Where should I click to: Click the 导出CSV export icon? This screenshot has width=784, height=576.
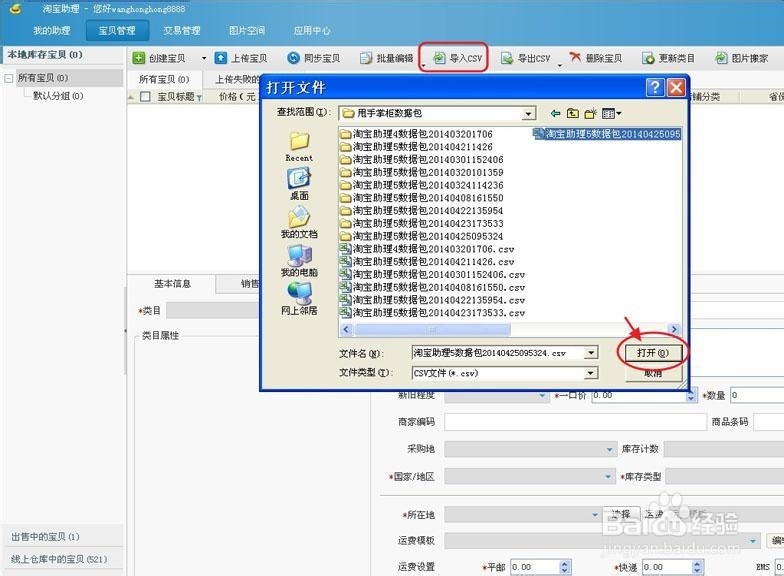[x=507, y=58]
